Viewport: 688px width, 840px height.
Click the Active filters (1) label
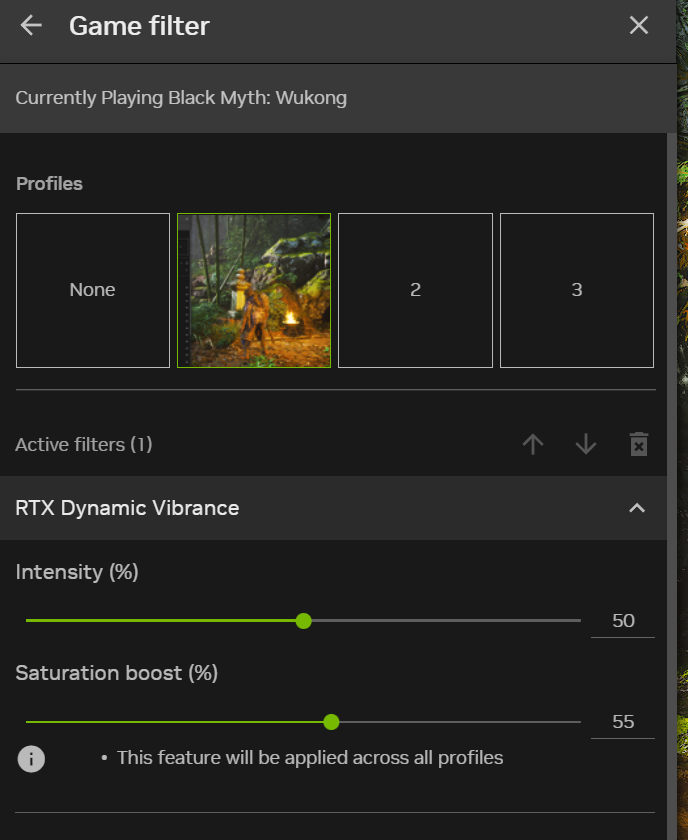point(84,445)
